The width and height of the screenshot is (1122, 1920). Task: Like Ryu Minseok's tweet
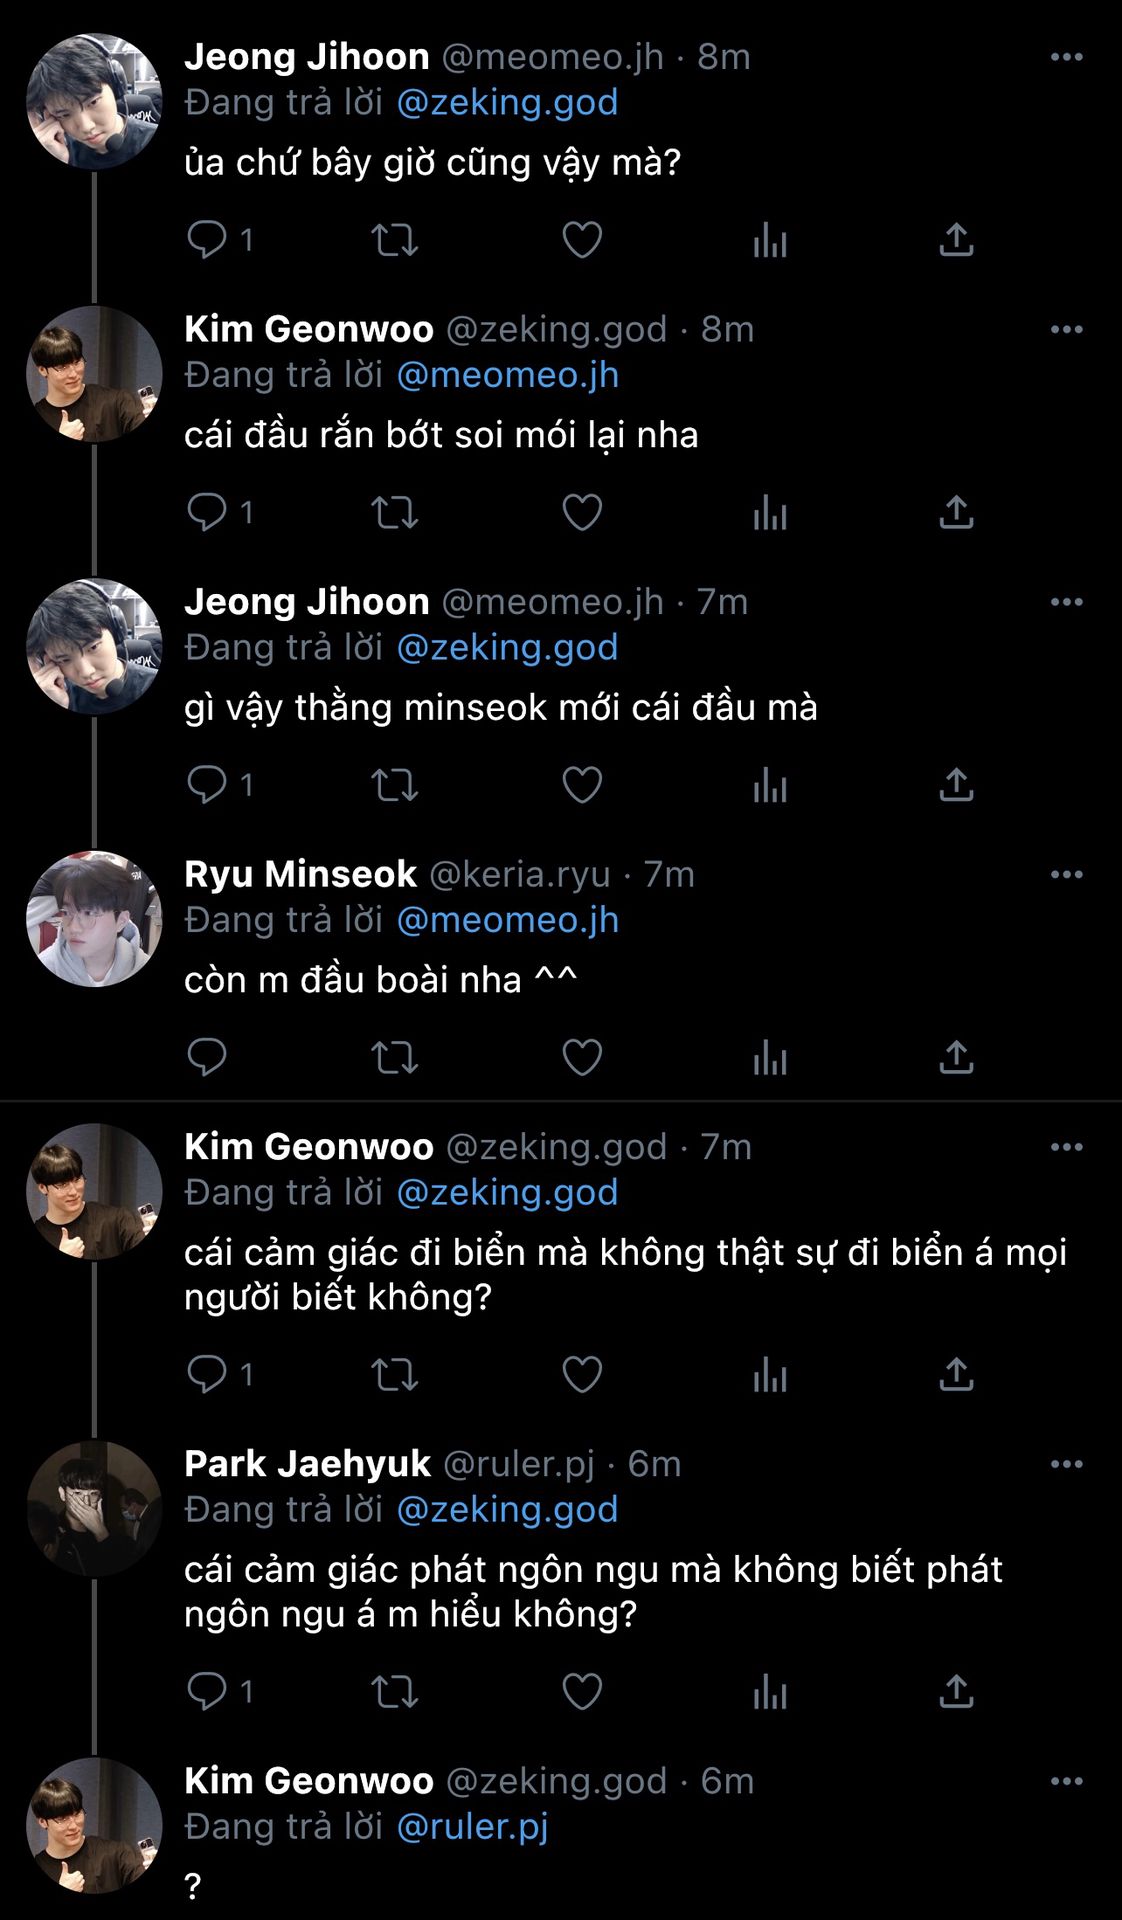pos(582,1058)
